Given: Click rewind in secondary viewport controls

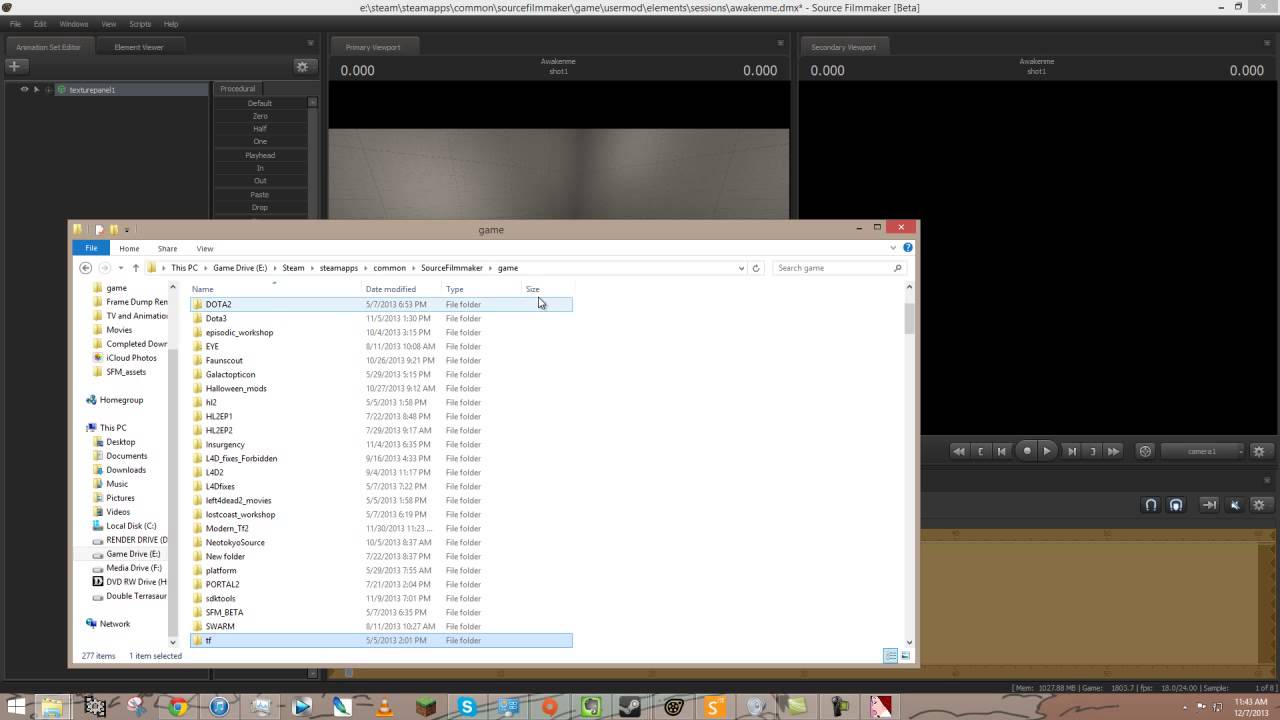Looking at the screenshot, I should (959, 451).
